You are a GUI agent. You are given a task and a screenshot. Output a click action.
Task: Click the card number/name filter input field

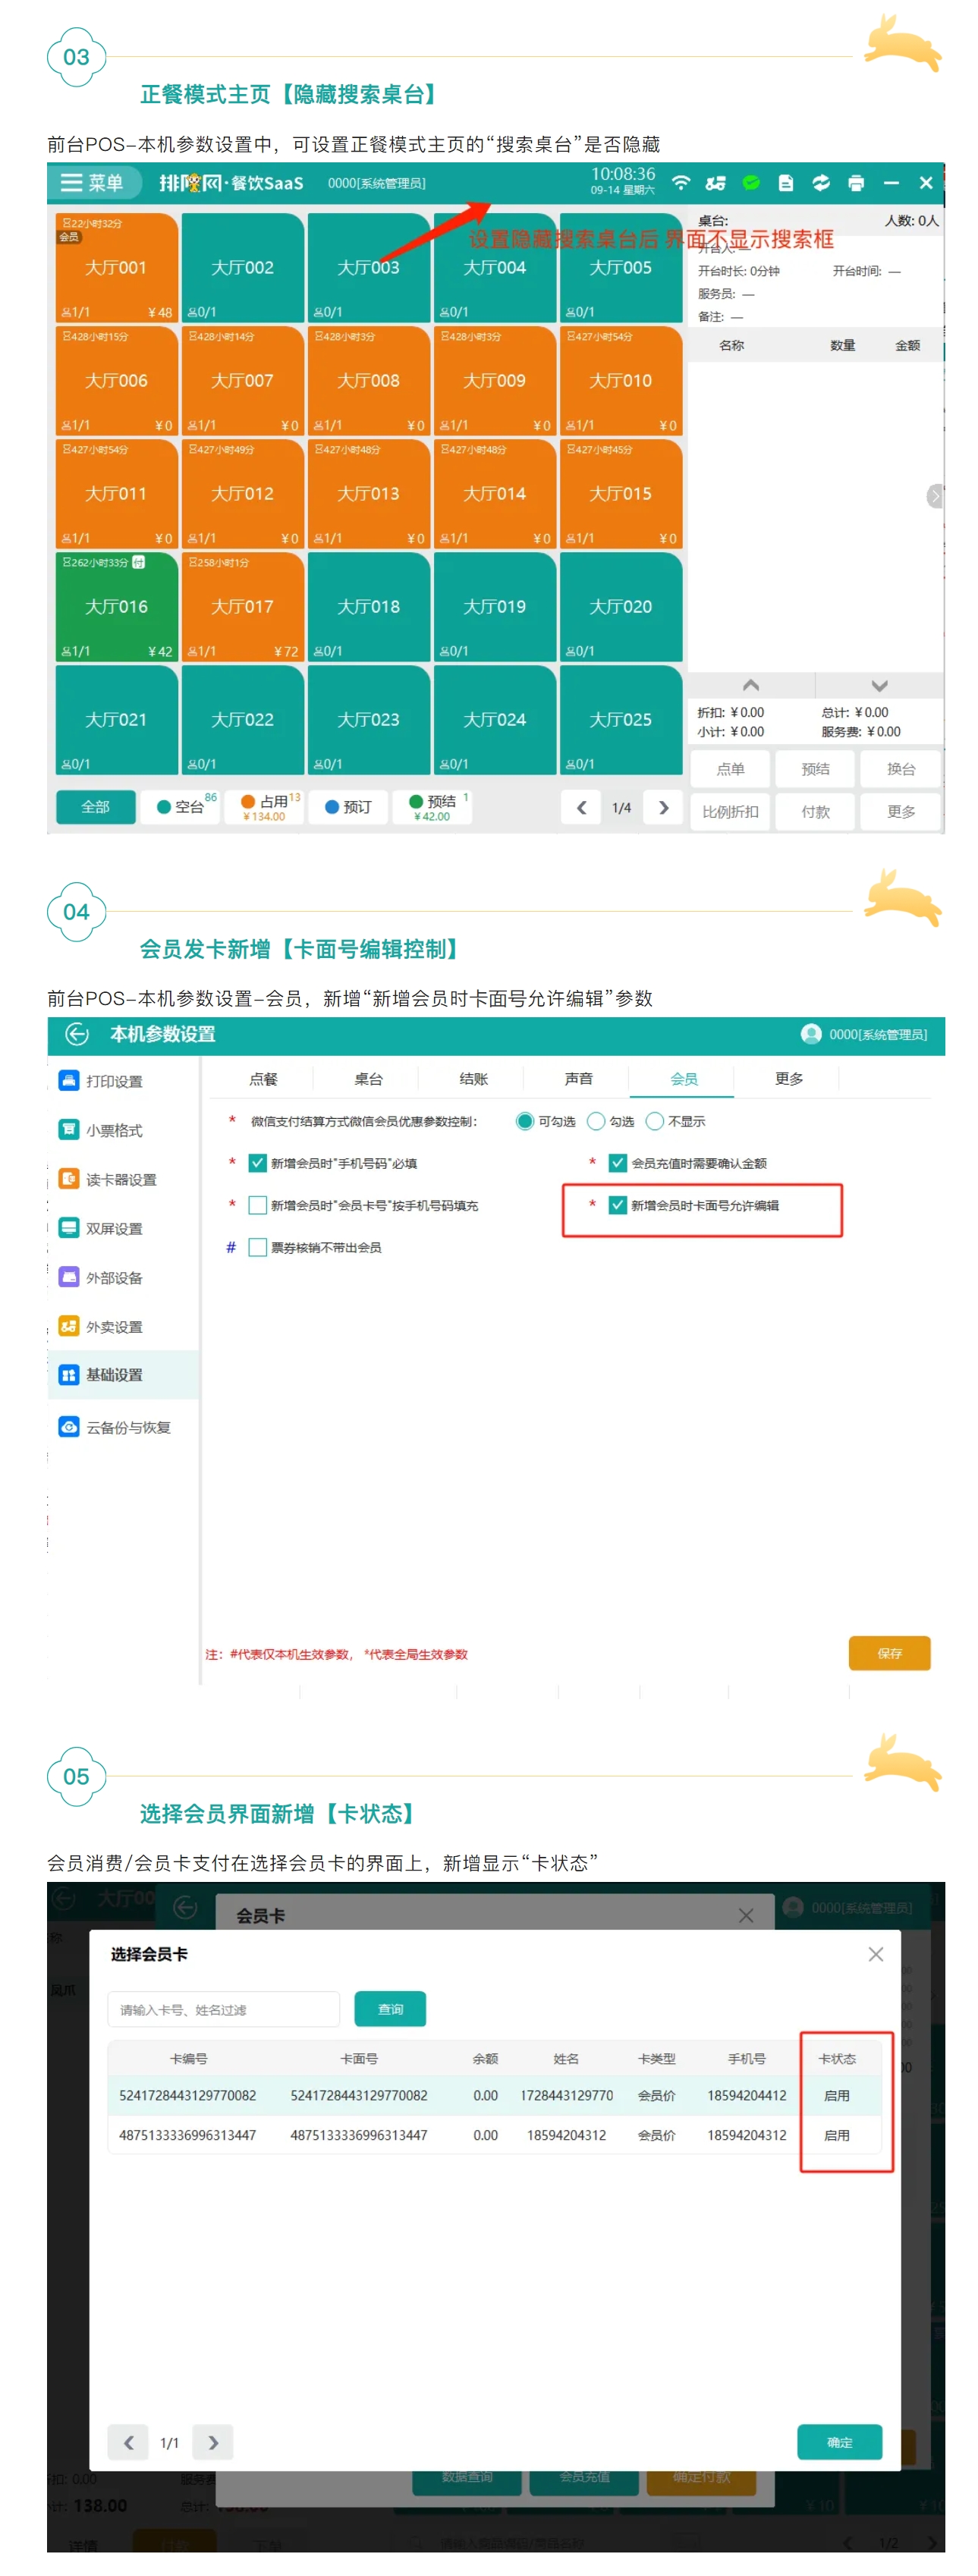click(224, 2009)
